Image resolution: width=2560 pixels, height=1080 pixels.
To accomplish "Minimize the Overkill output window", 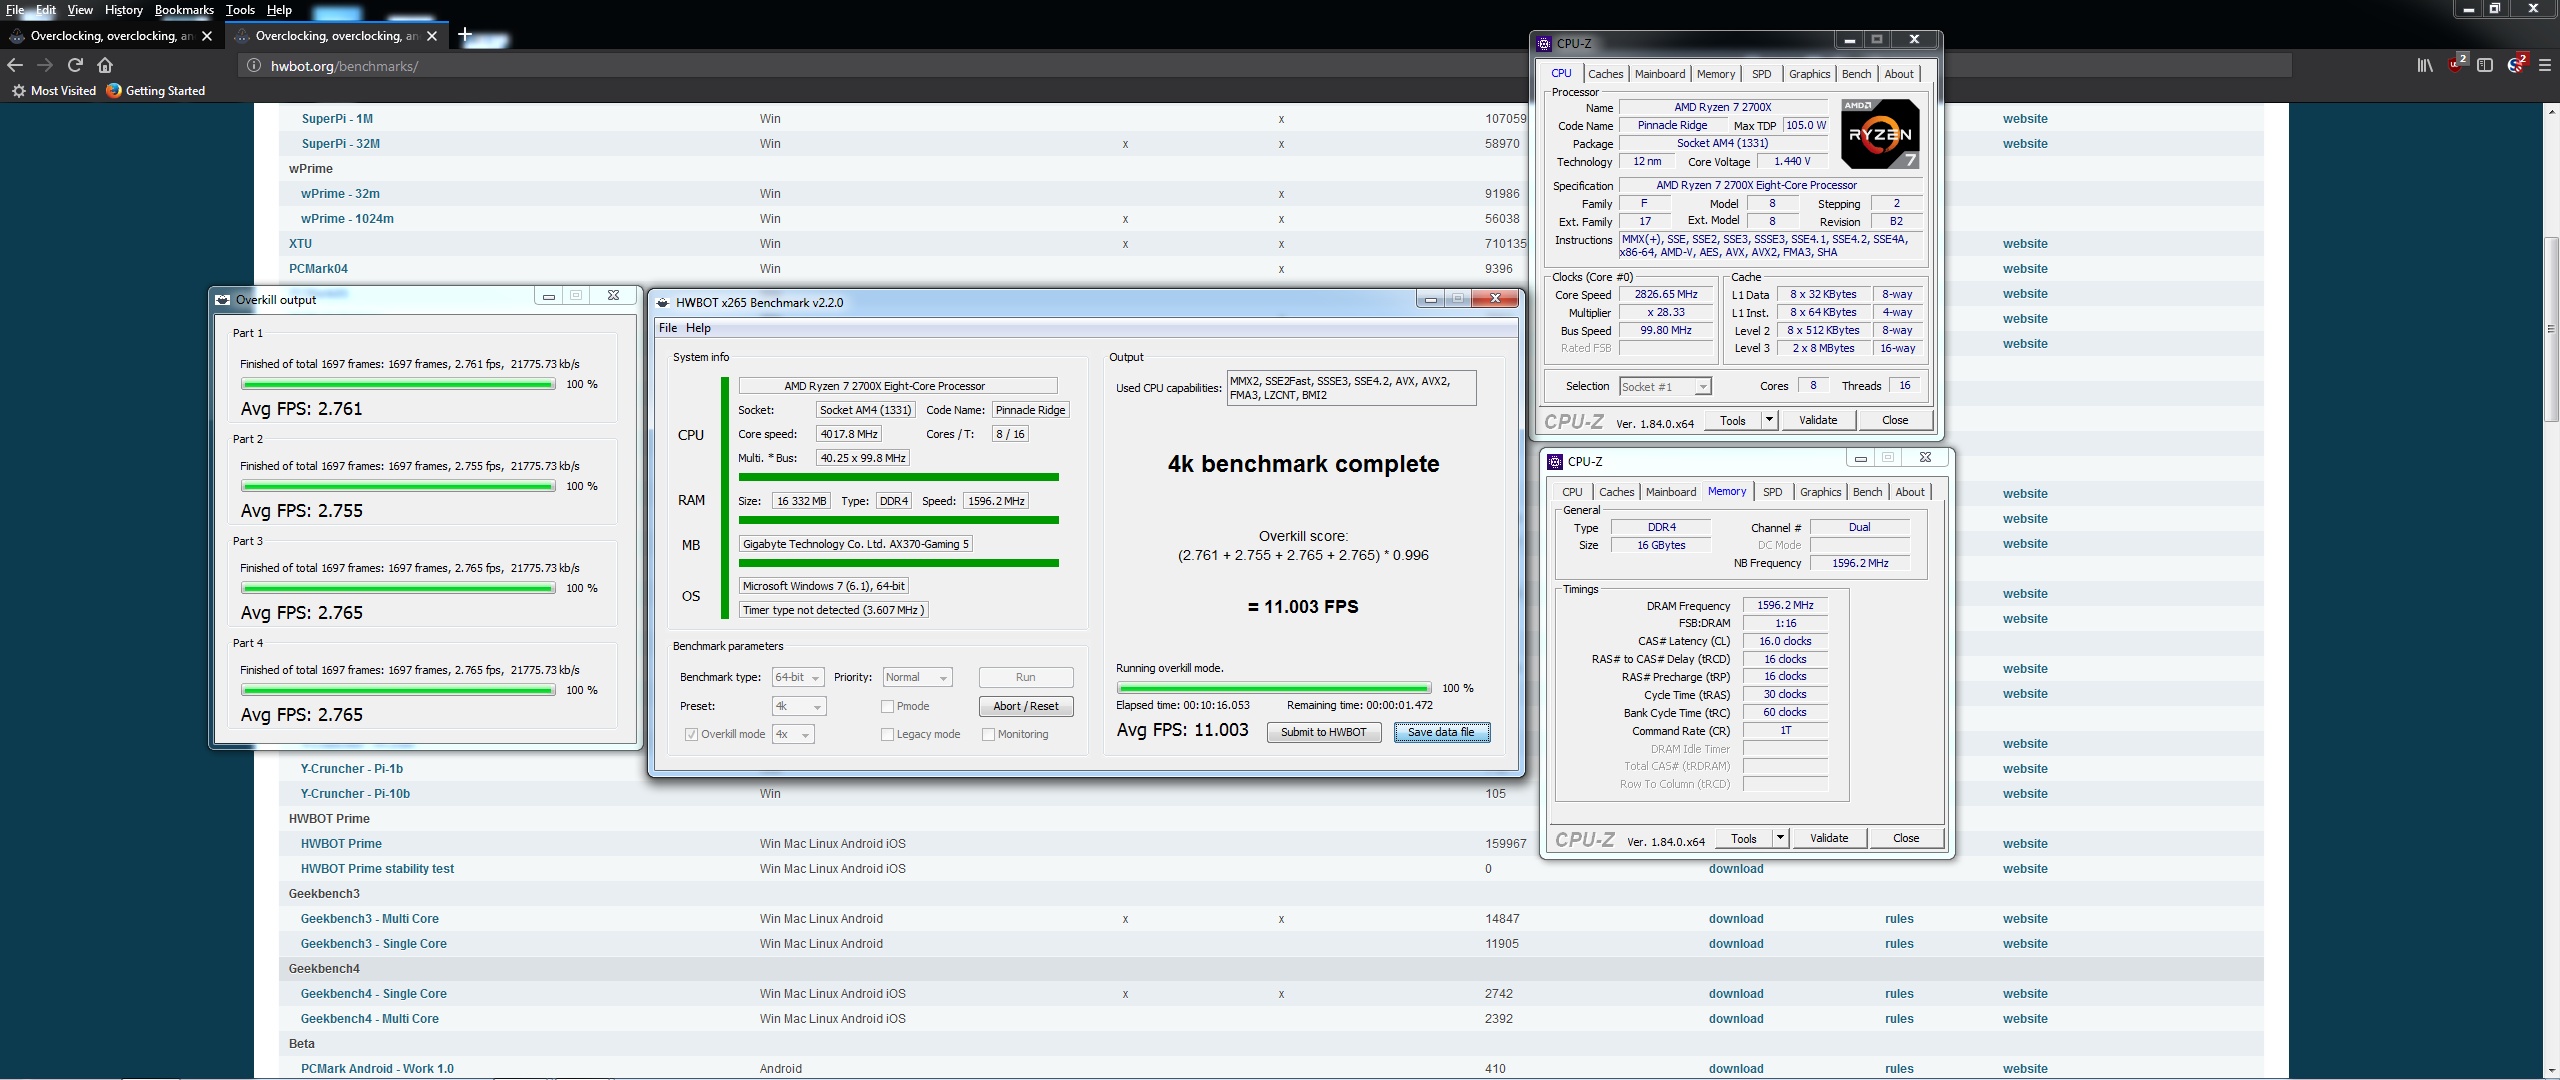I will (548, 296).
